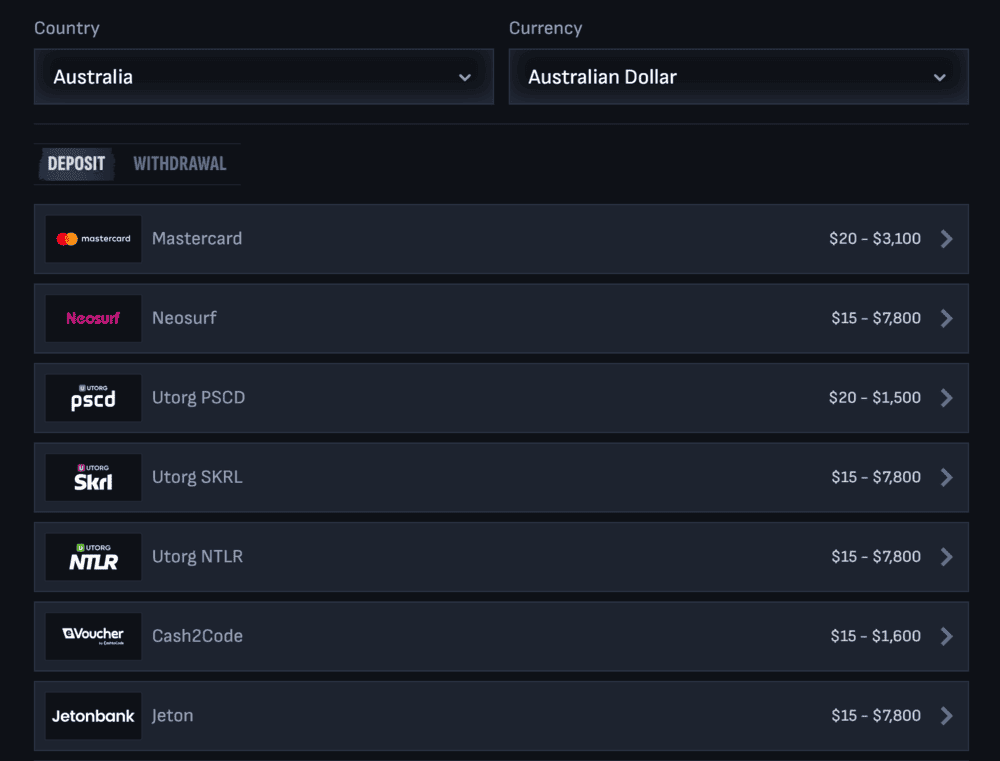Select the Utorg NTLR logo
1000x761 pixels.
[92, 557]
